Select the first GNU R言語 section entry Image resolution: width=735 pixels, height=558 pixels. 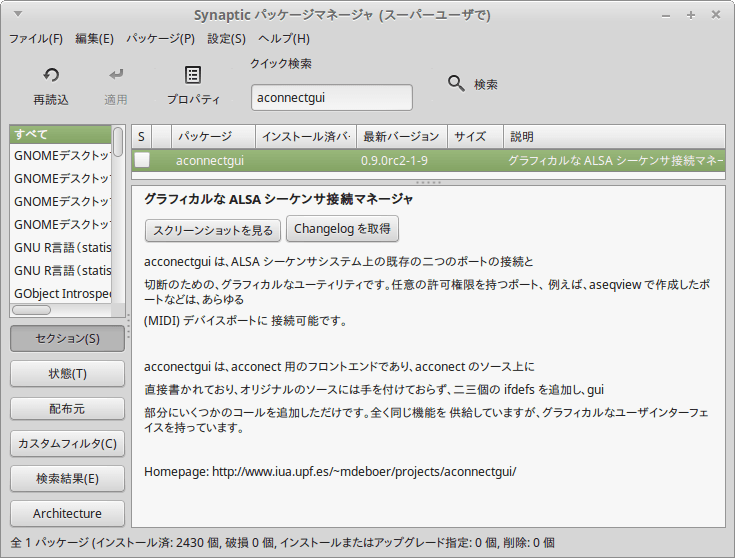point(60,248)
